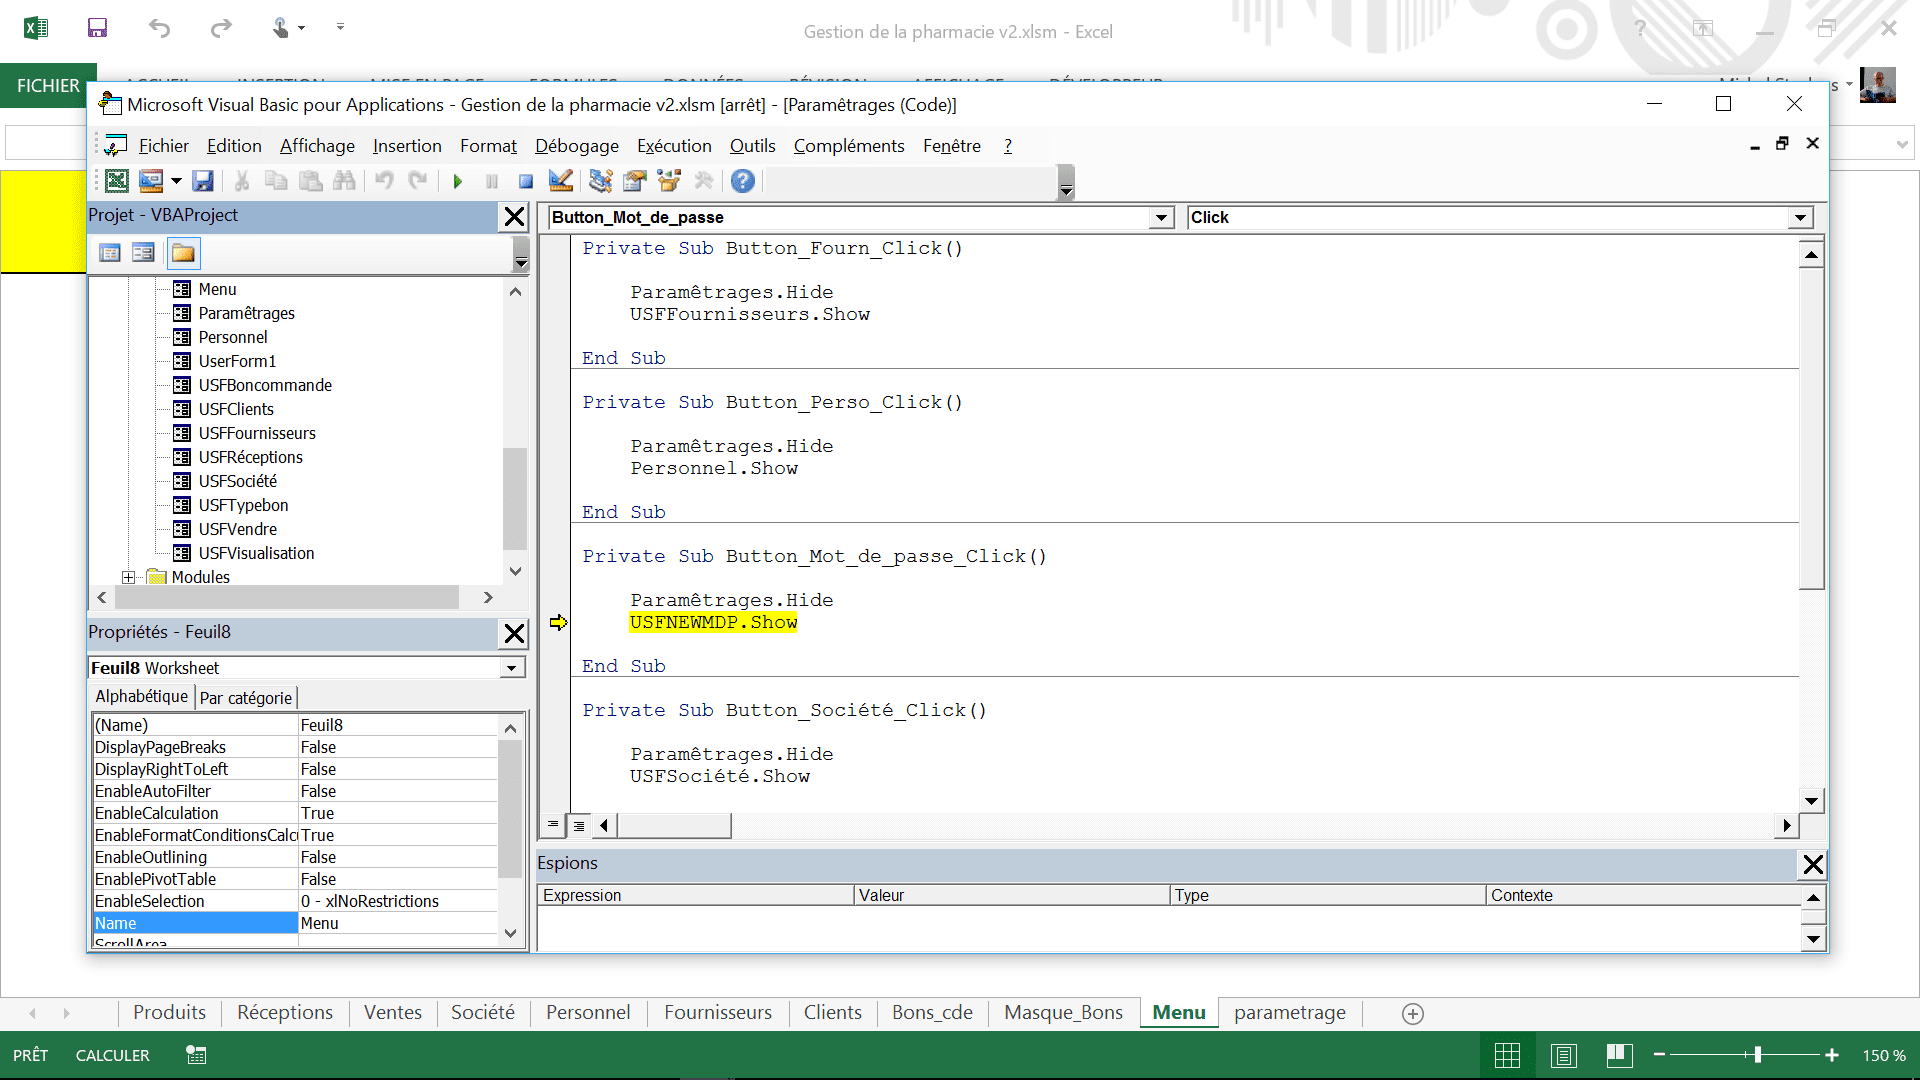Select USFVendre form in project tree
This screenshot has width=1920, height=1080.
(x=237, y=529)
